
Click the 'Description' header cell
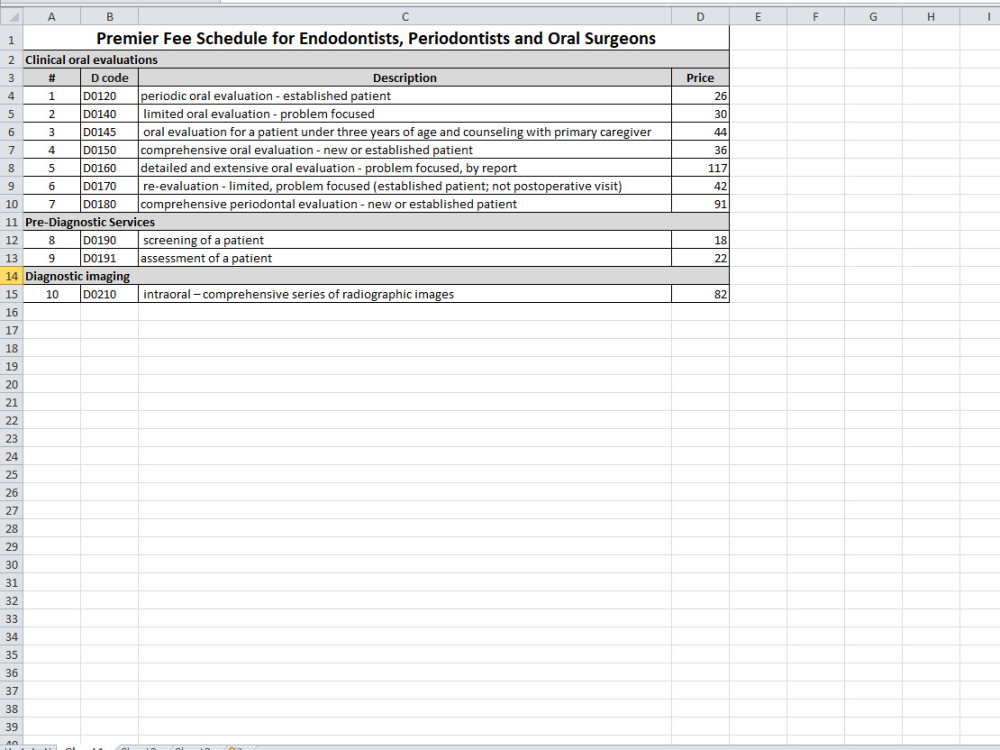click(405, 78)
